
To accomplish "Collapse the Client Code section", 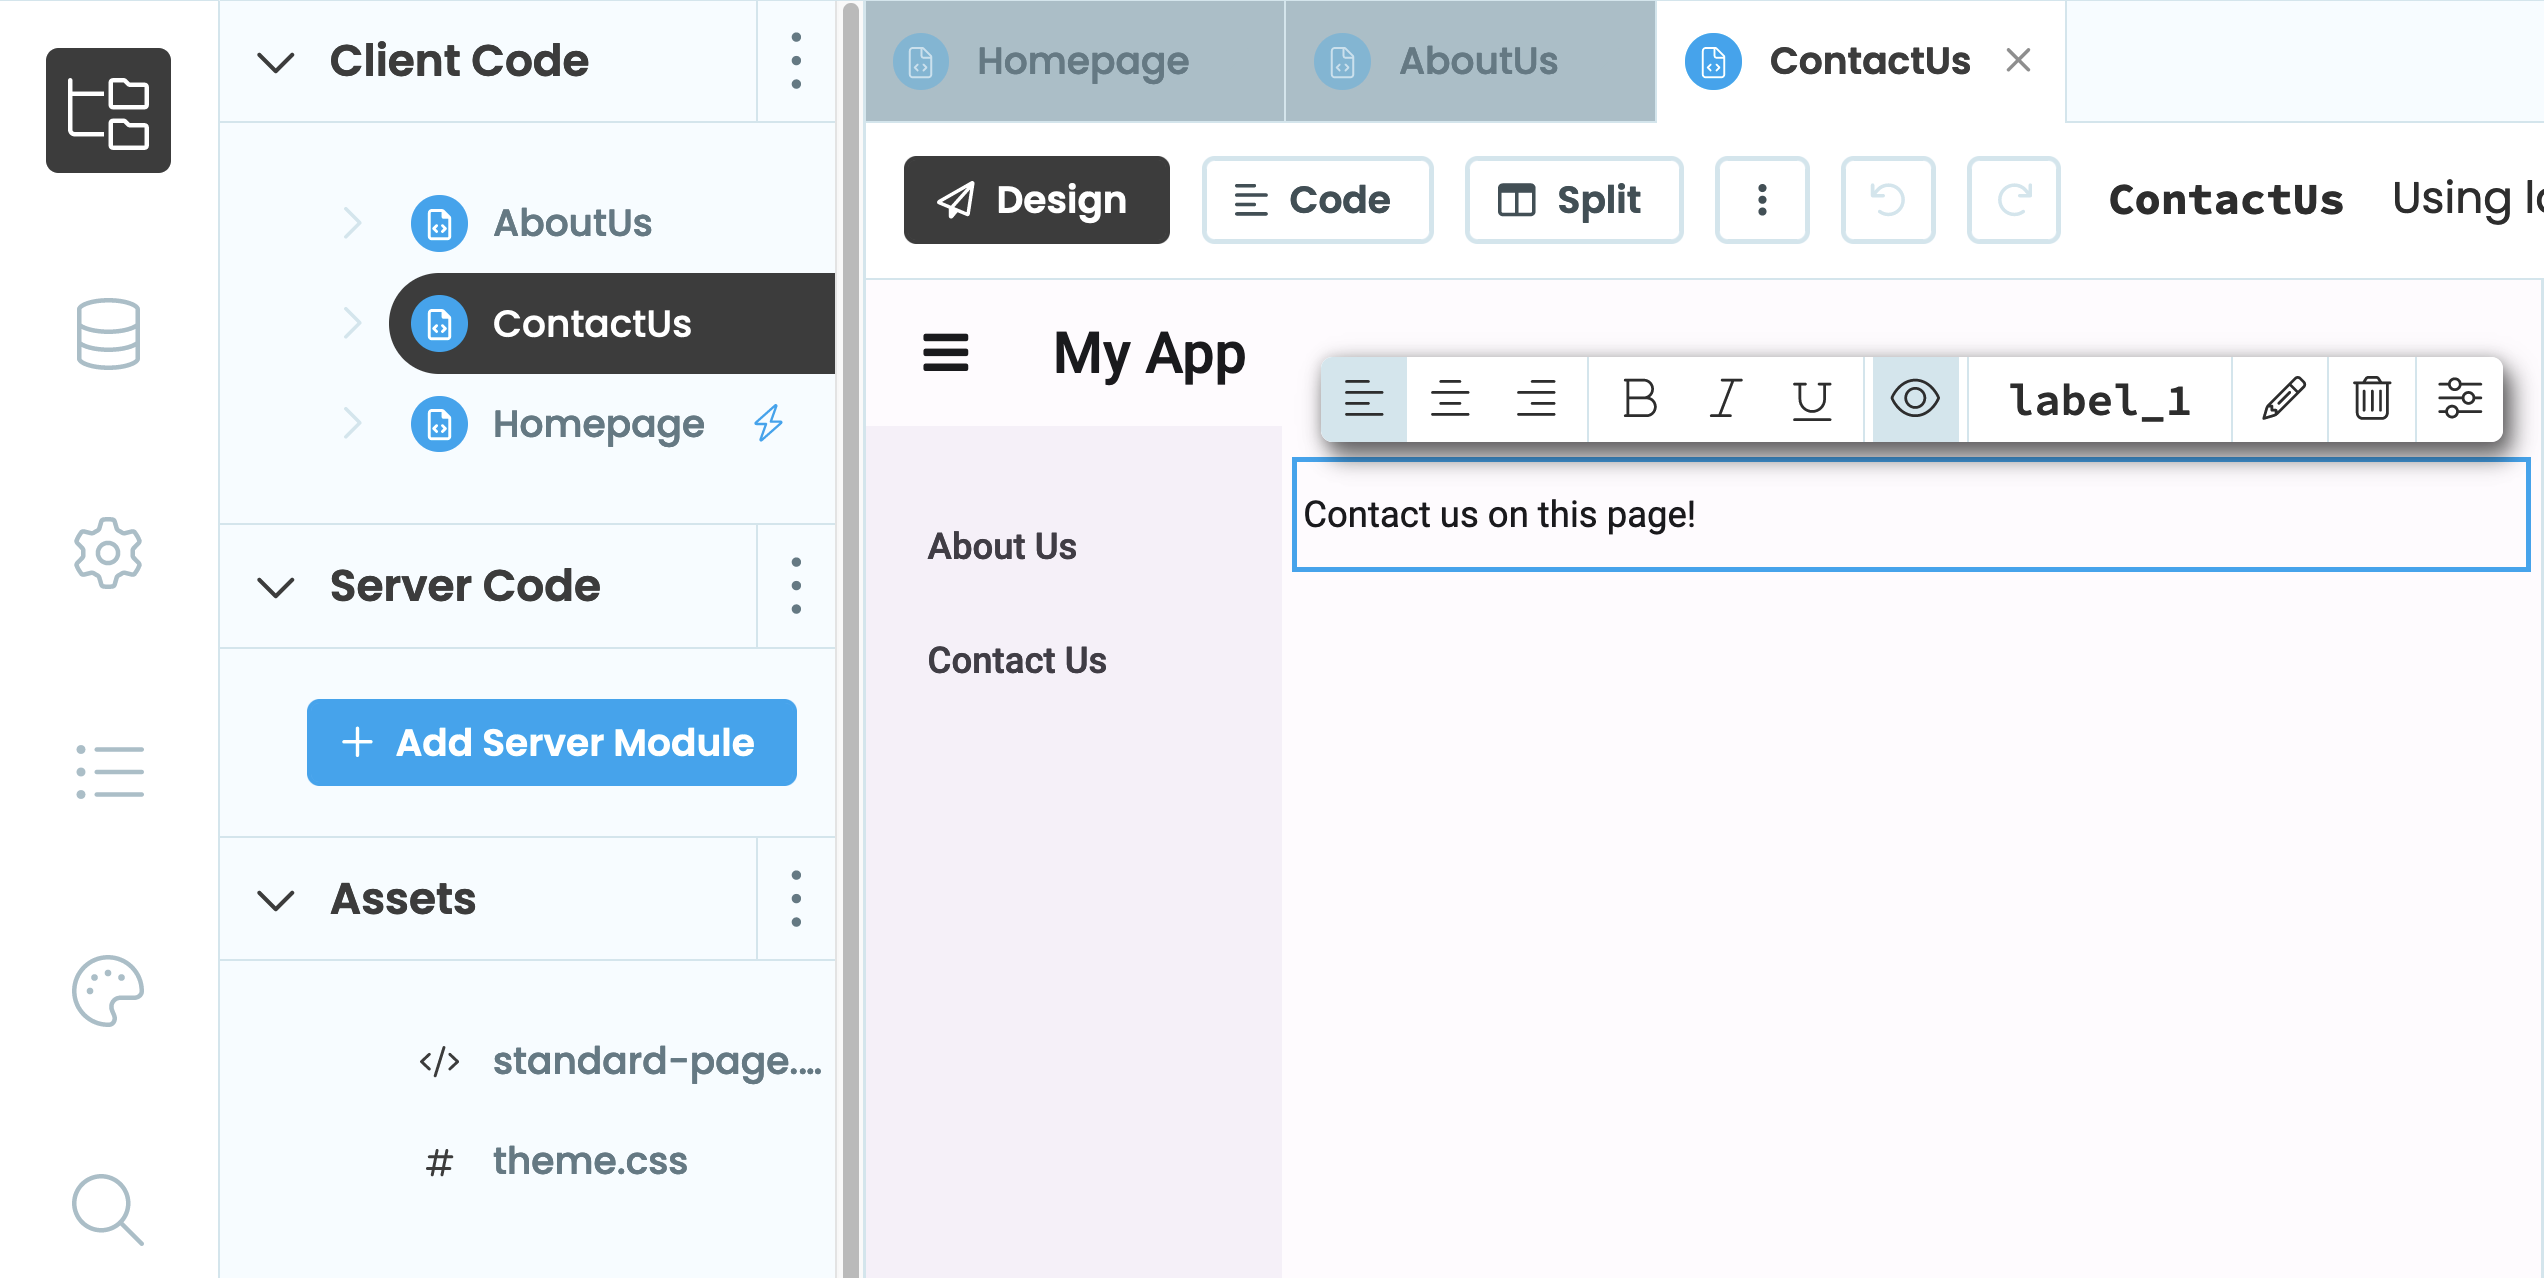I will click(275, 61).
